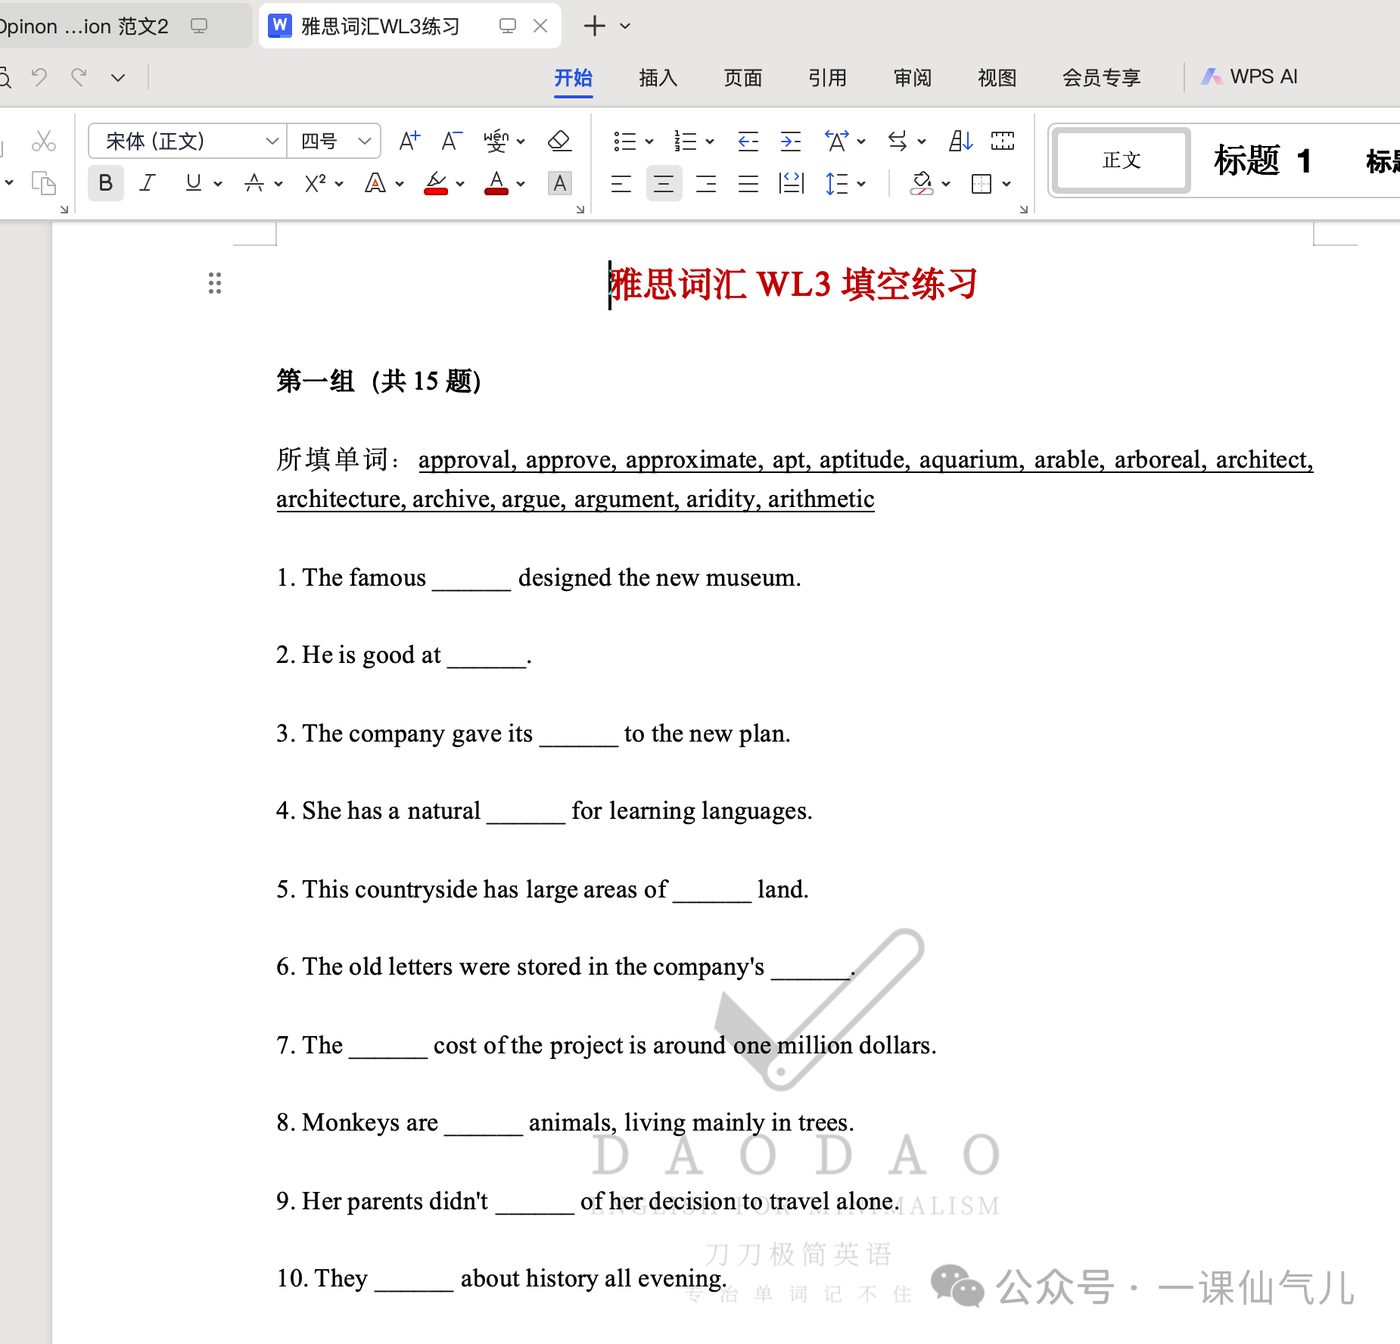The image size is (1400, 1344).
Task: Switch to the 页面 ribbon tab
Action: [743, 78]
